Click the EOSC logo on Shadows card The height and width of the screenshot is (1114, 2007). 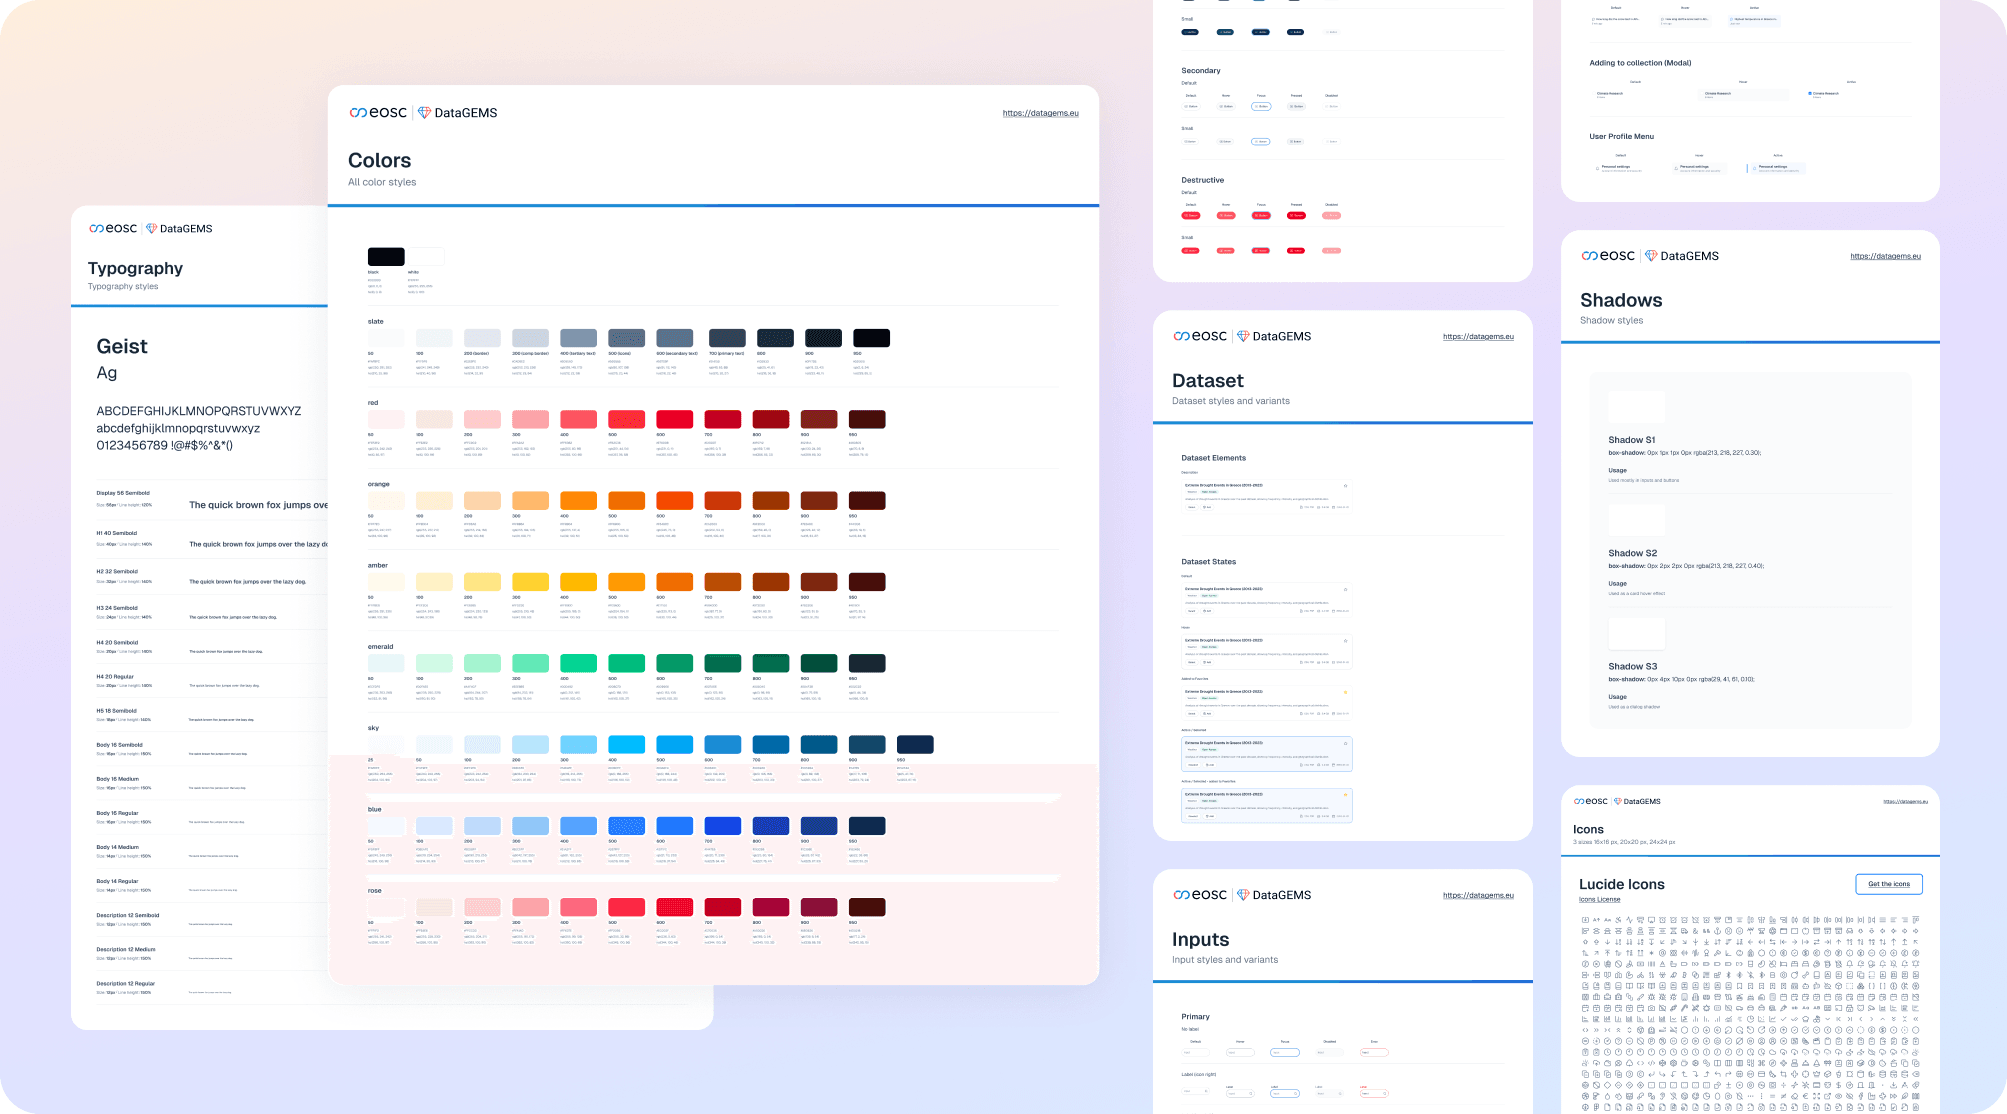(x=1608, y=256)
